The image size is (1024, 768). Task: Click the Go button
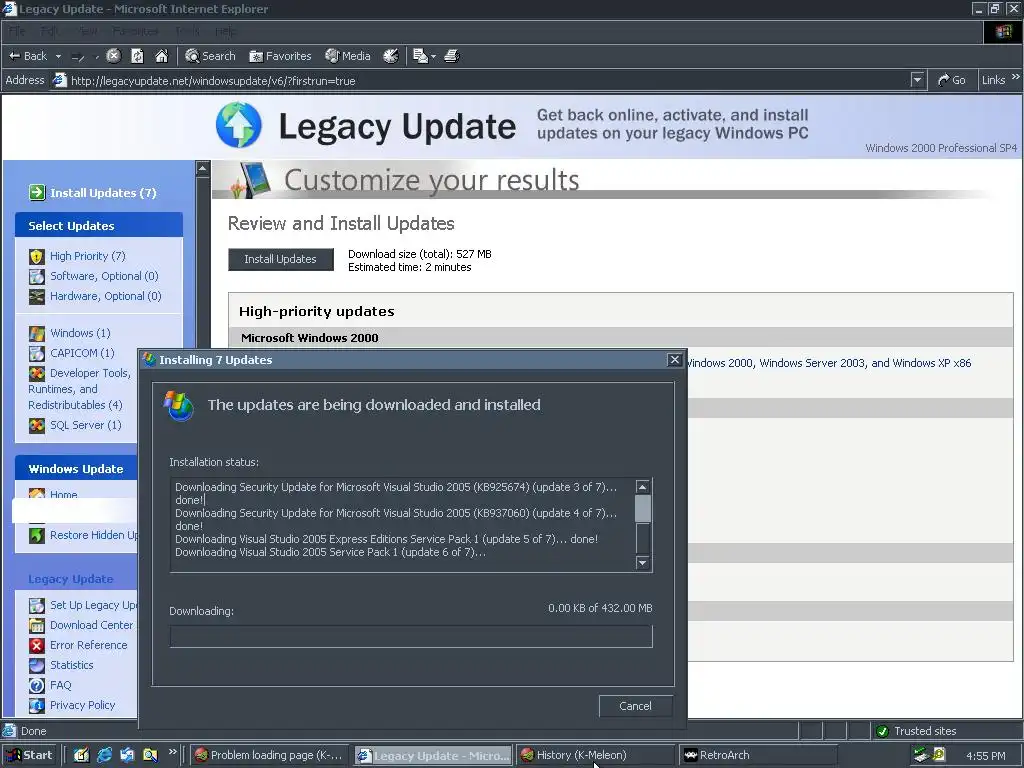point(952,80)
